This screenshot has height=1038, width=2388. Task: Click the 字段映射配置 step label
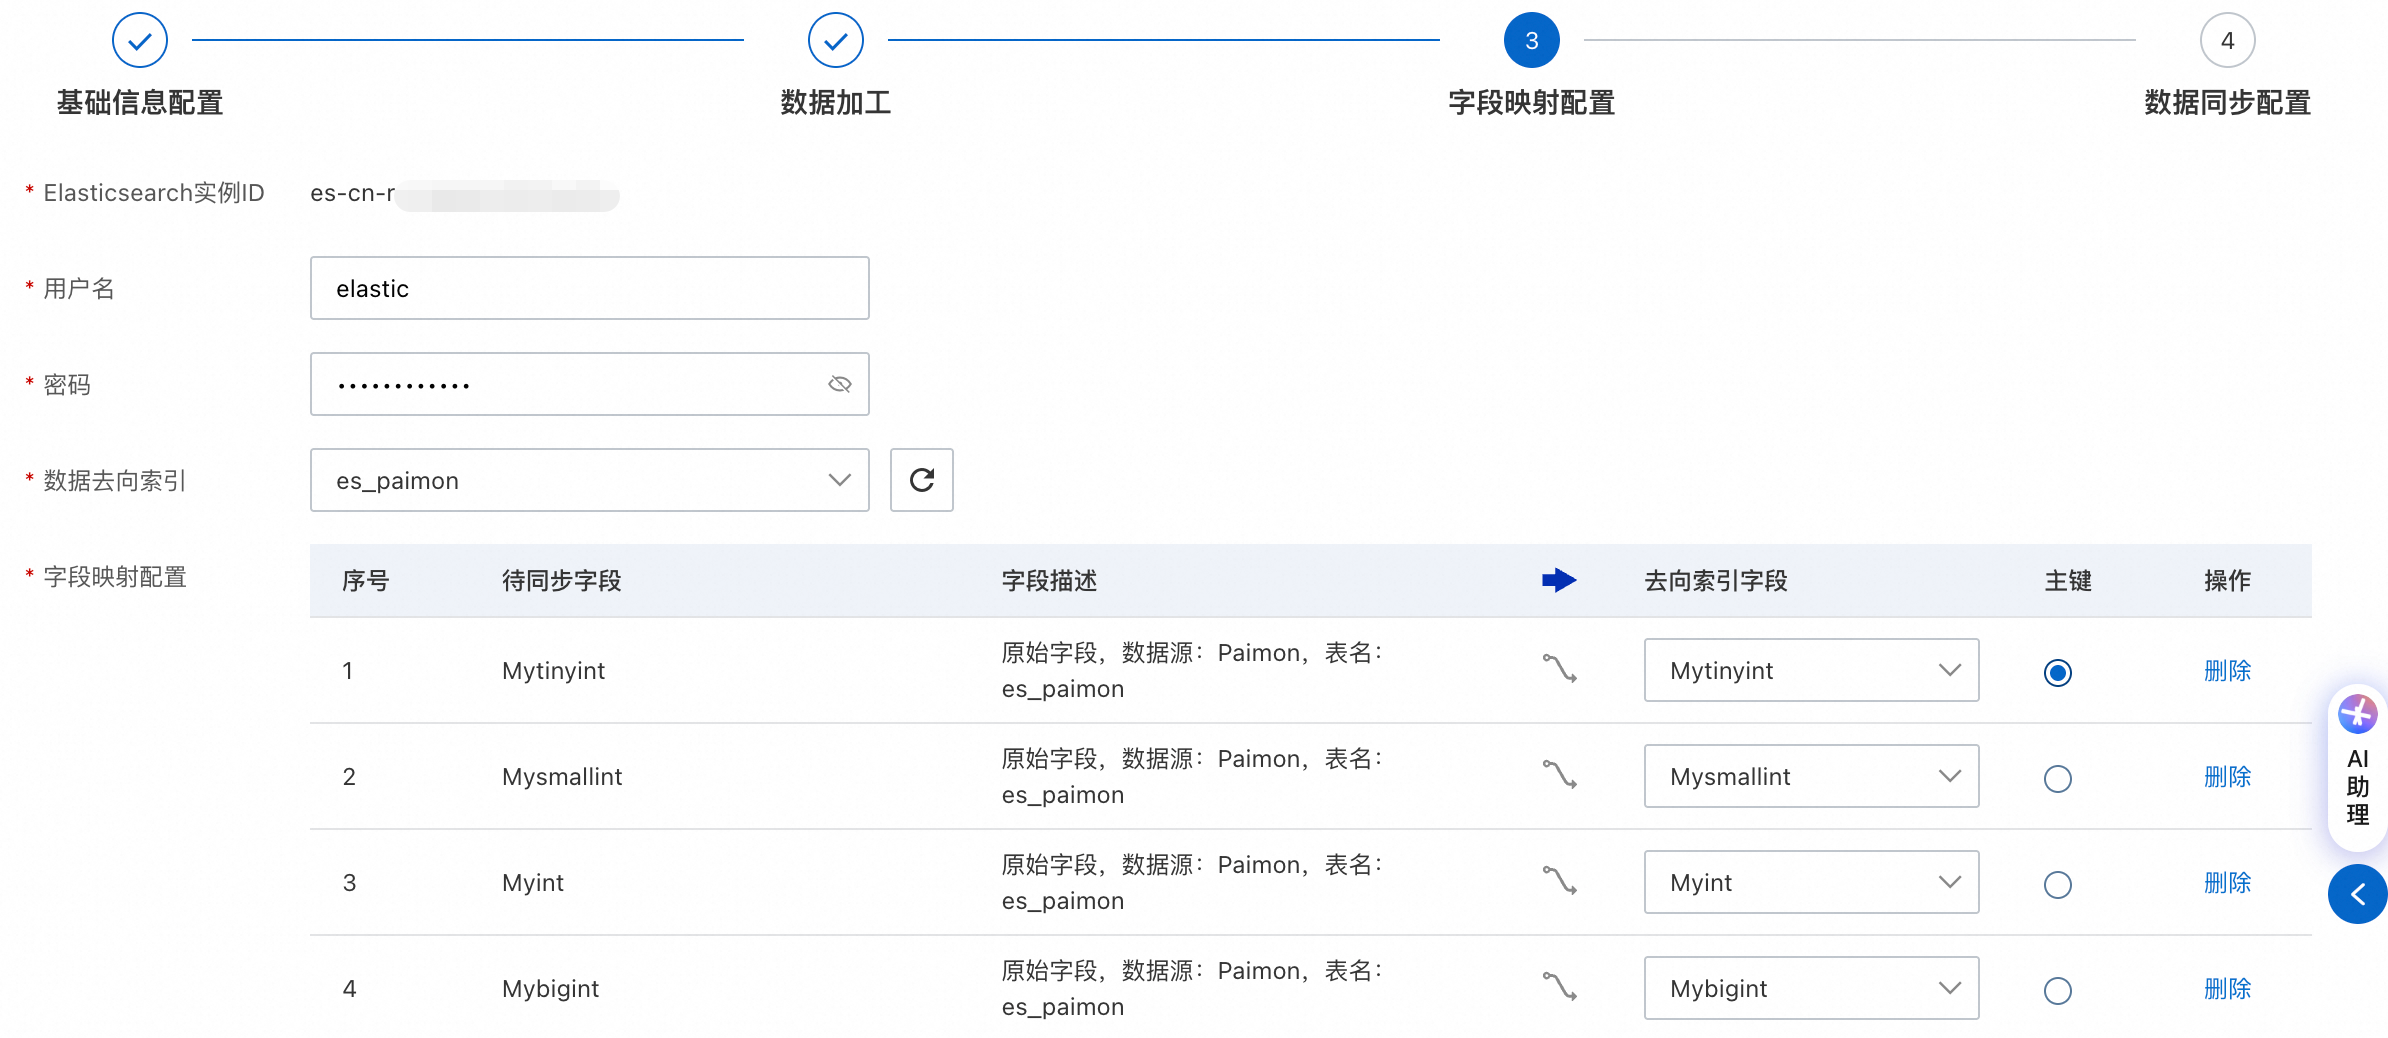tap(1532, 102)
